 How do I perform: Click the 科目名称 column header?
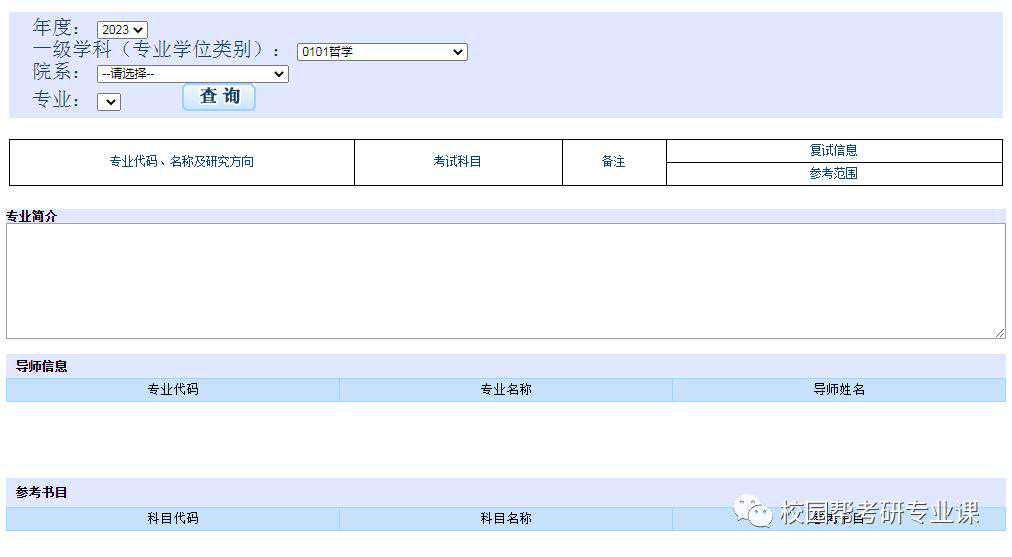click(506, 519)
